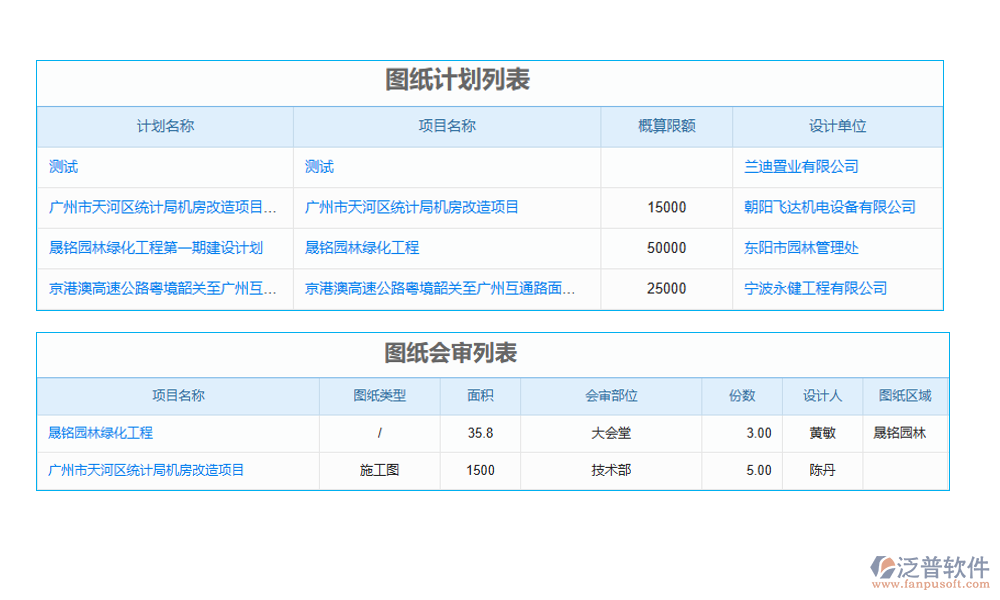Open the 测试 link in 项目名称 column
1000x600 pixels.
coord(319,167)
